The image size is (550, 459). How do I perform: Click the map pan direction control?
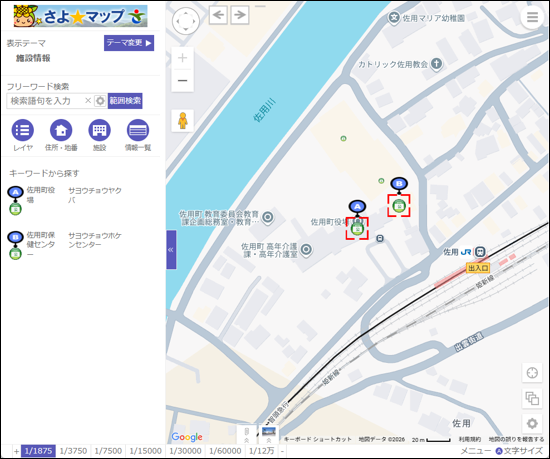[x=186, y=21]
